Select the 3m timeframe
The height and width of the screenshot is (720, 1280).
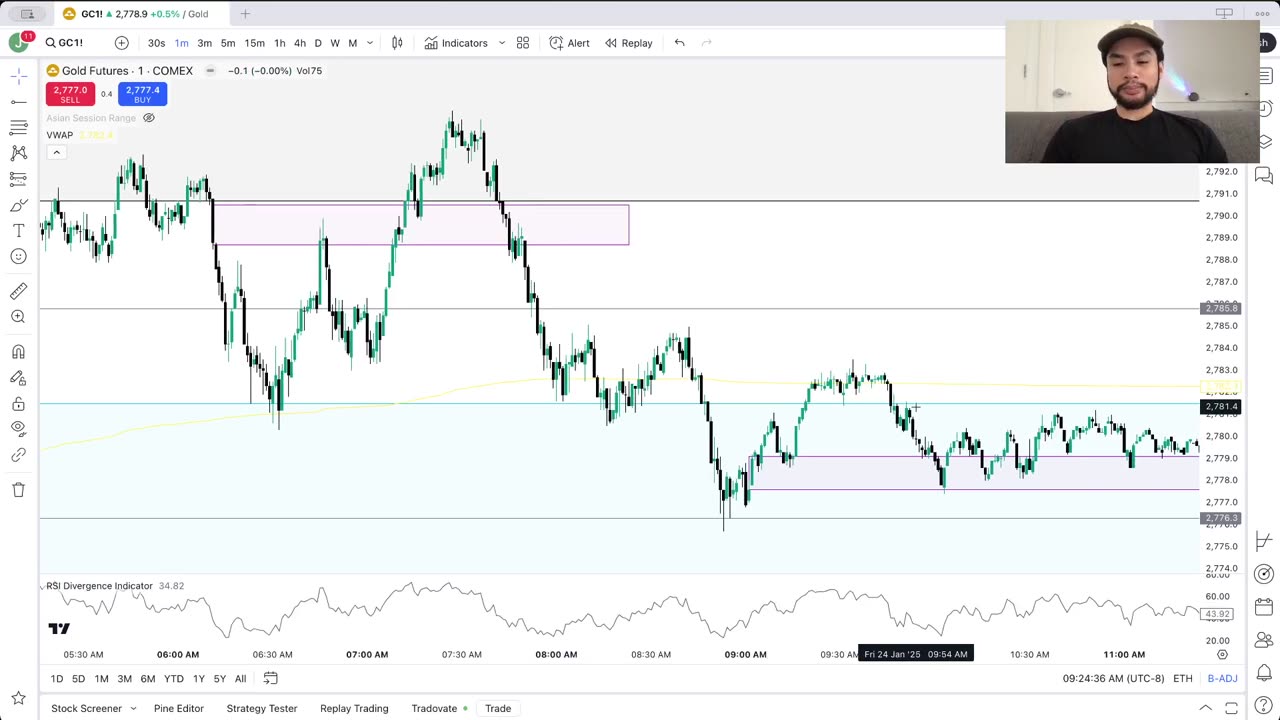(204, 43)
